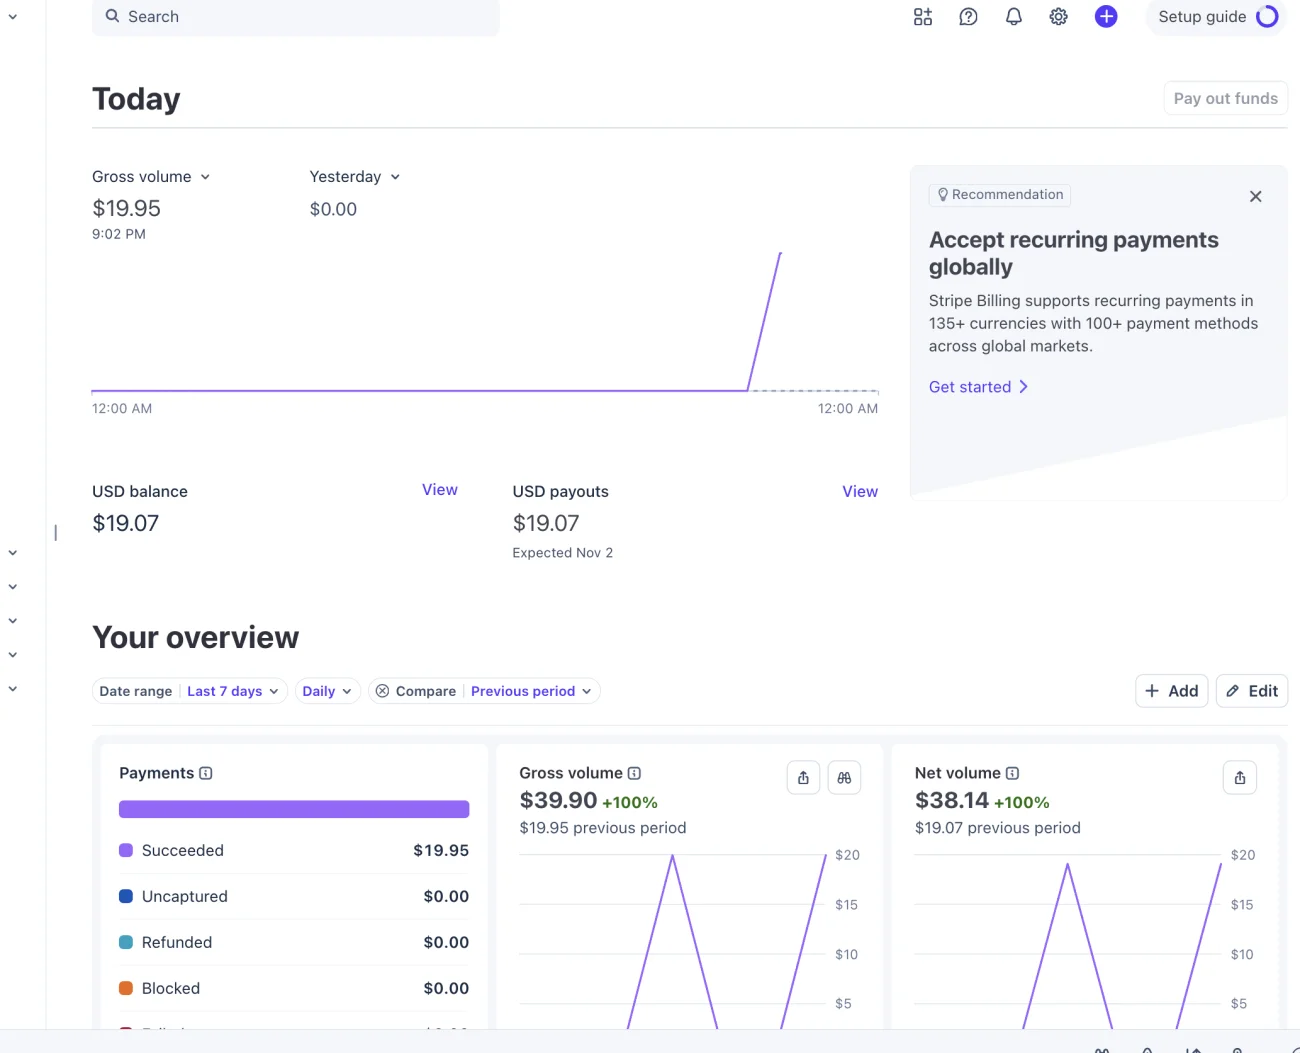Click the purple plus create button
Viewport: 1300px width, 1053px height.
click(1106, 17)
